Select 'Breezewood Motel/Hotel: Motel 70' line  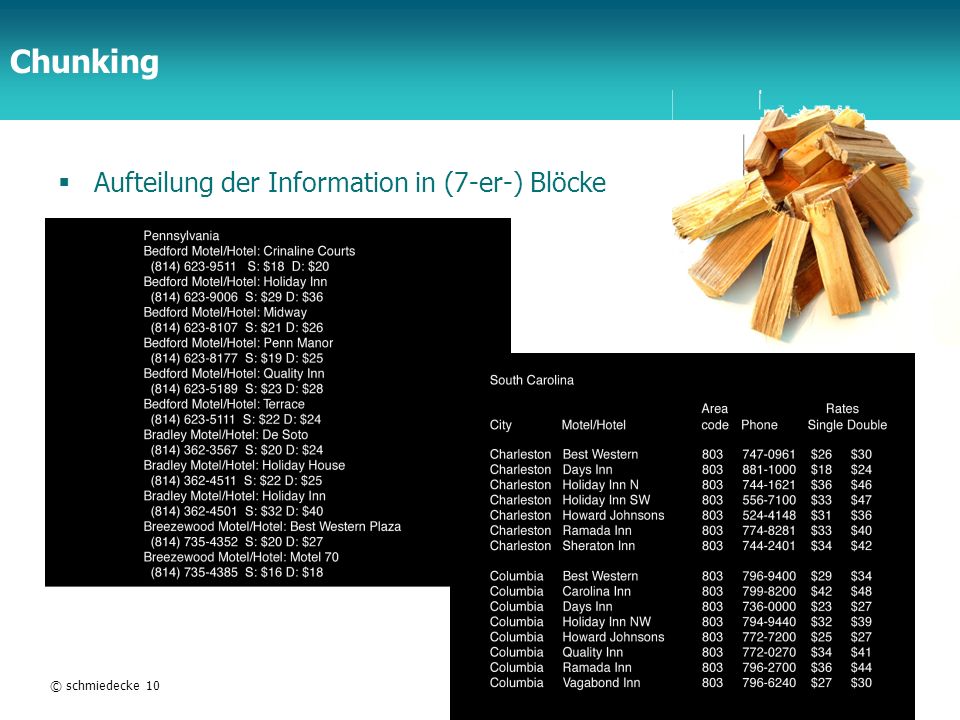241,557
